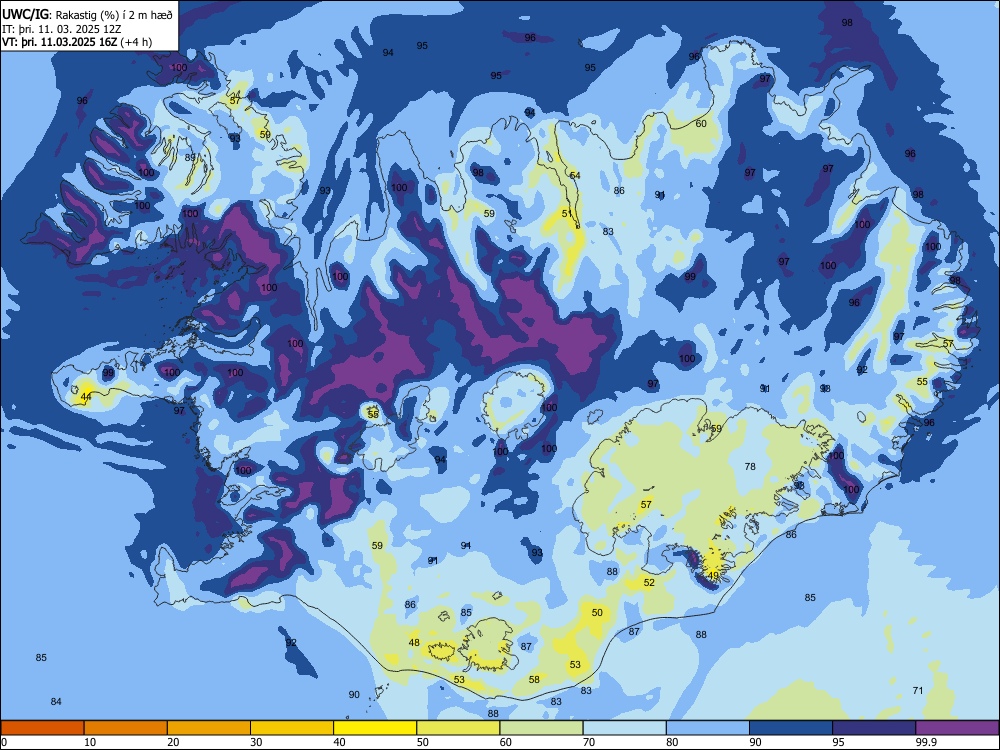The image size is (1000, 750).
Task: Click the humidity value '48' on the map
Action: pos(414,642)
